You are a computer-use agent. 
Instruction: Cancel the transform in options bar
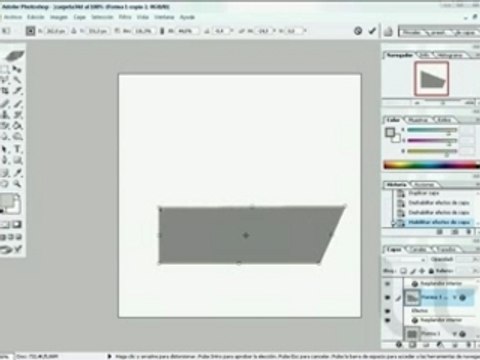[358, 31]
